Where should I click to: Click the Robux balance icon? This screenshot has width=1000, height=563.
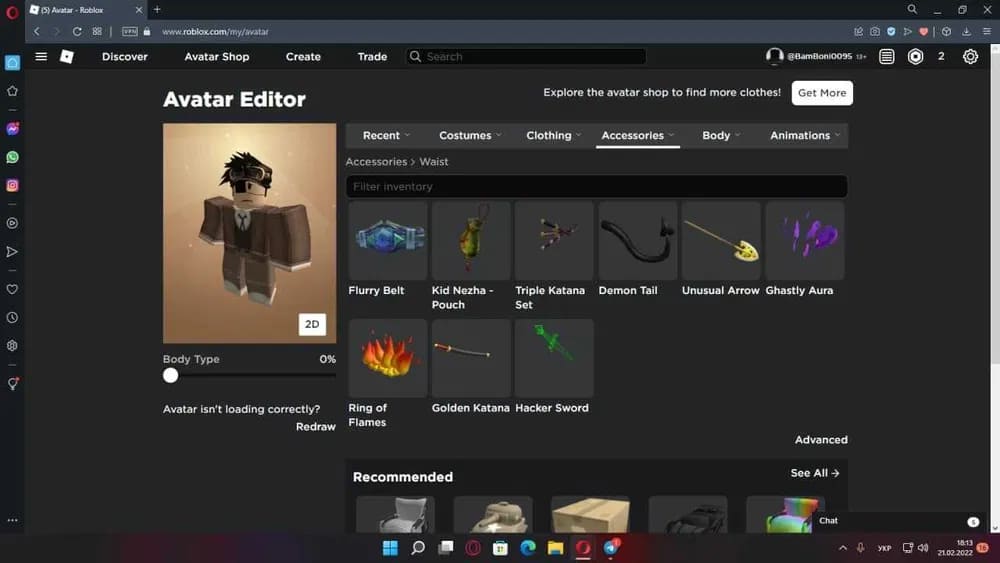[915, 57]
